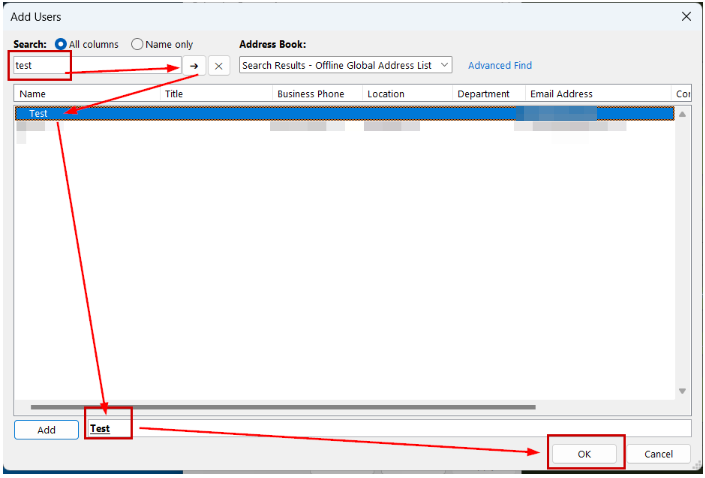705x478 pixels.
Task: Sort by the Title column header
Action: (x=217, y=94)
